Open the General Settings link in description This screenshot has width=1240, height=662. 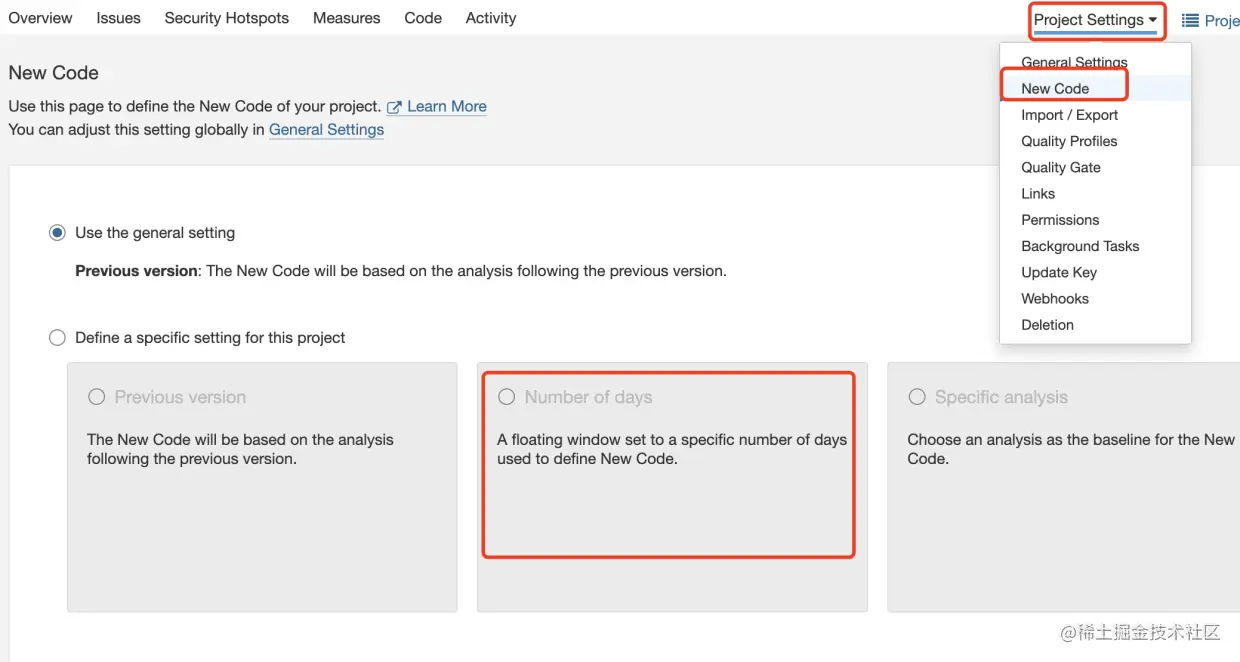click(326, 130)
